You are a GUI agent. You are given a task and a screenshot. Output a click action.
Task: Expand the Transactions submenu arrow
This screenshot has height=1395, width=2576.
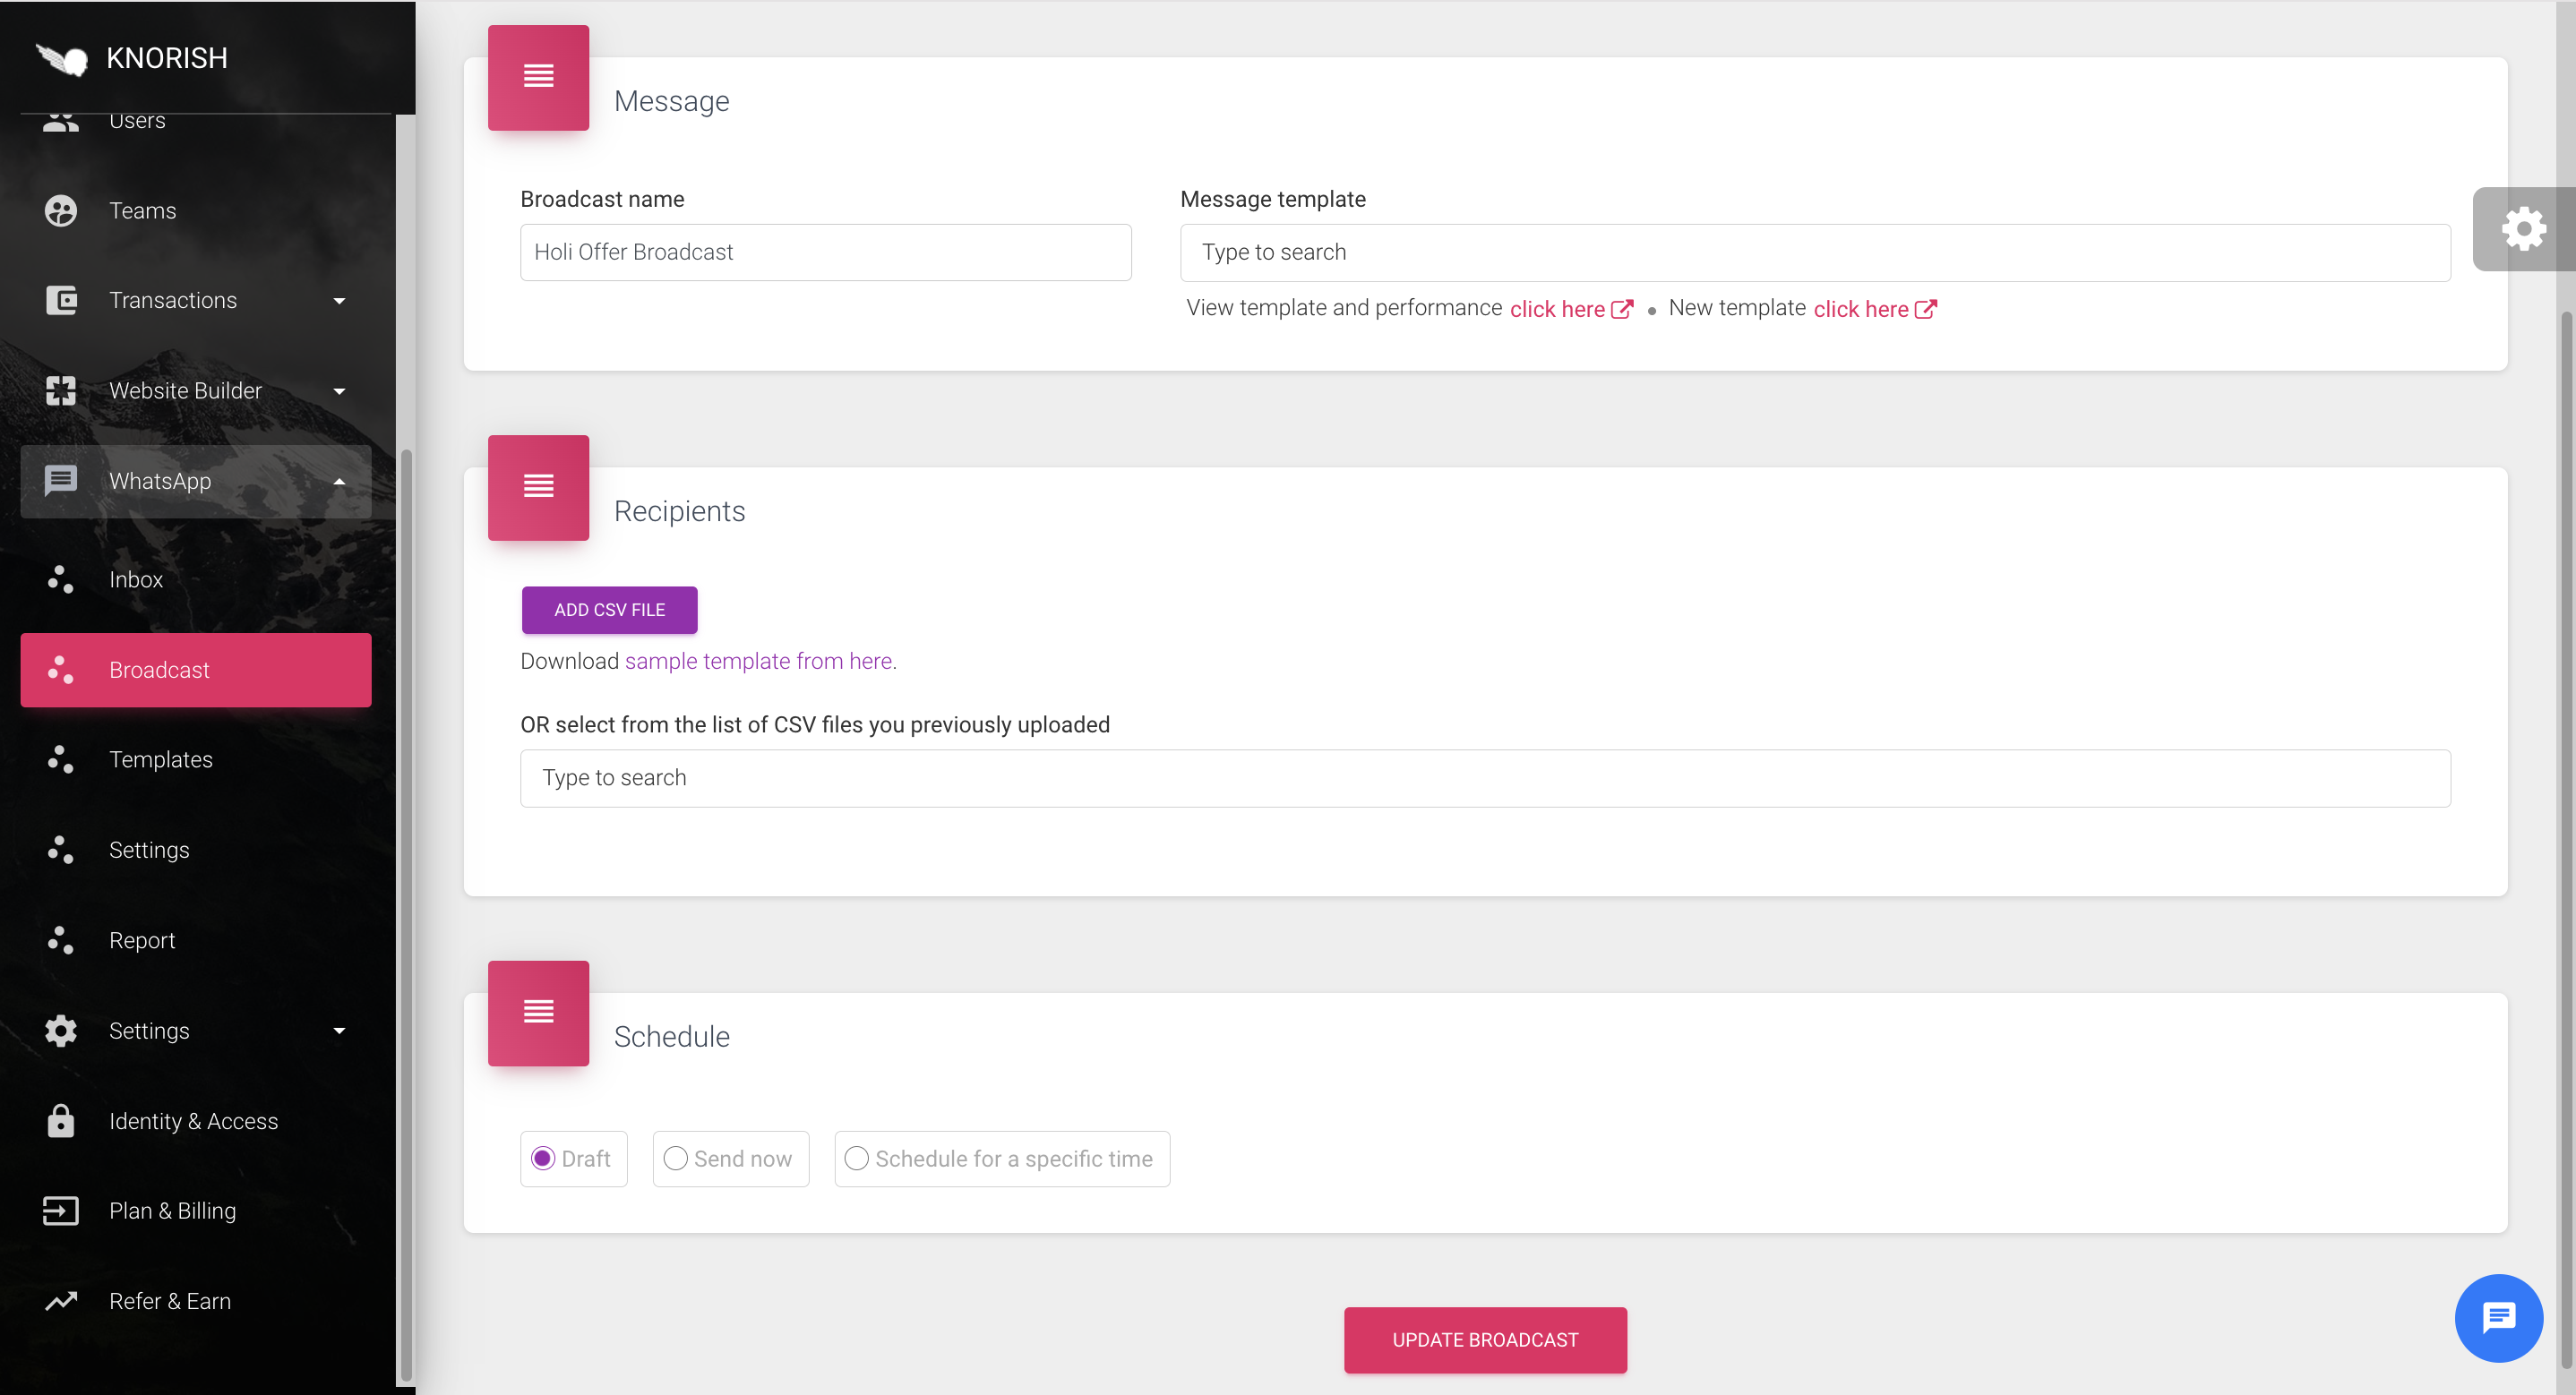pyautogui.click(x=339, y=301)
